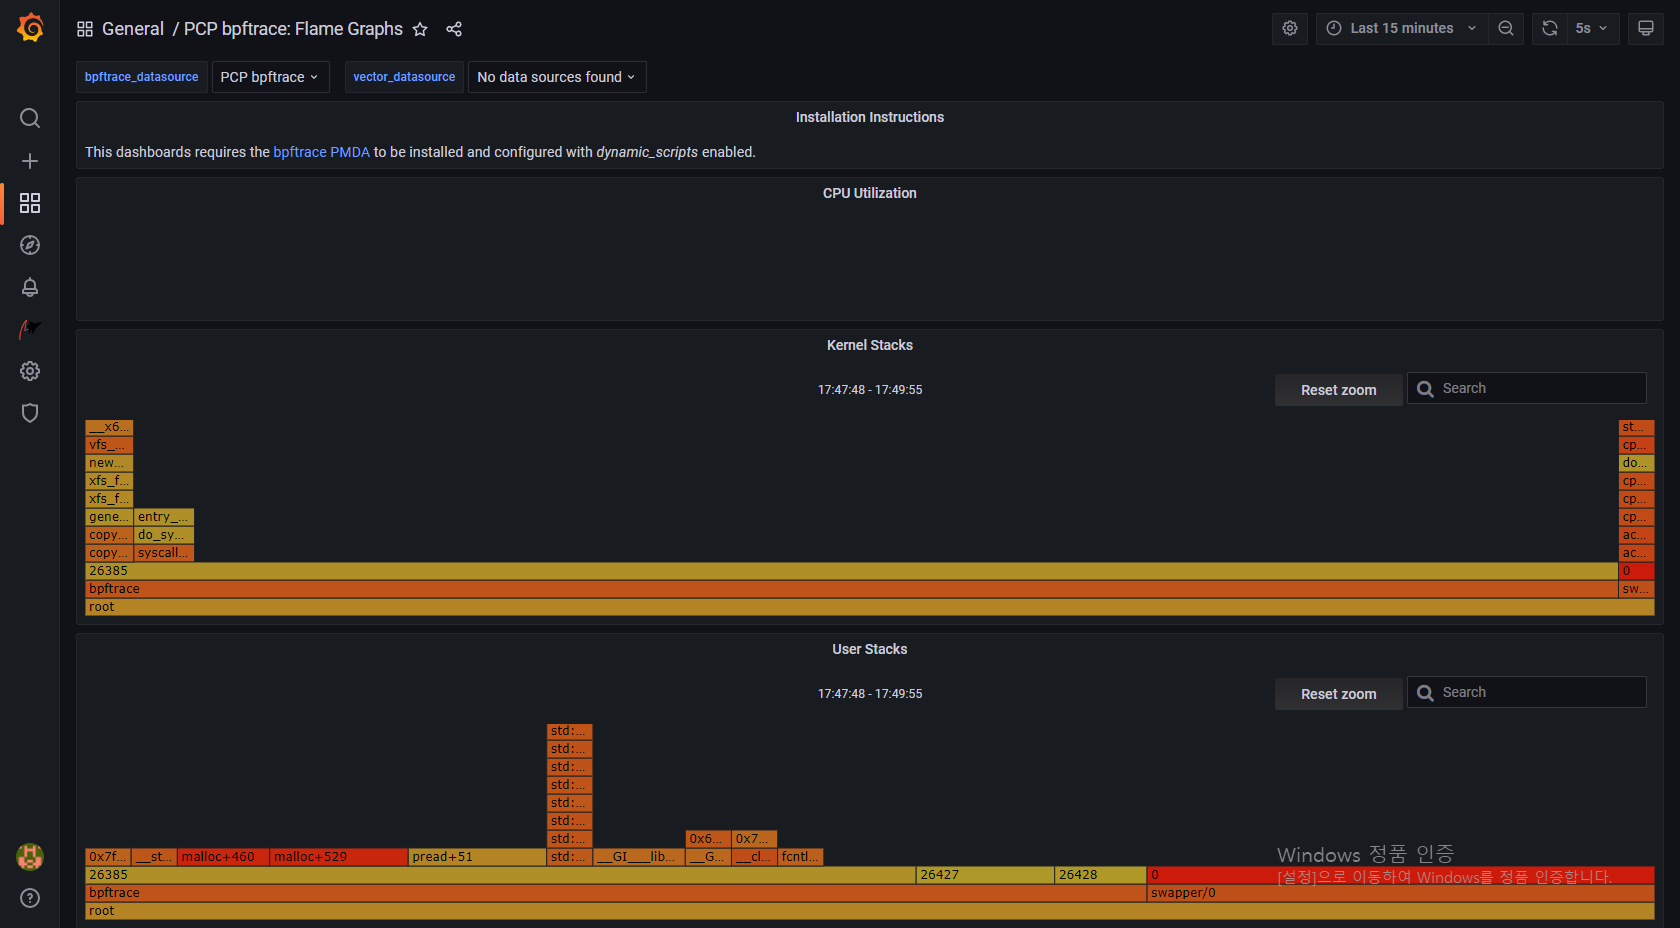Select the __GI___lib frame in User Stacks
The width and height of the screenshot is (1680, 928).
(639, 857)
